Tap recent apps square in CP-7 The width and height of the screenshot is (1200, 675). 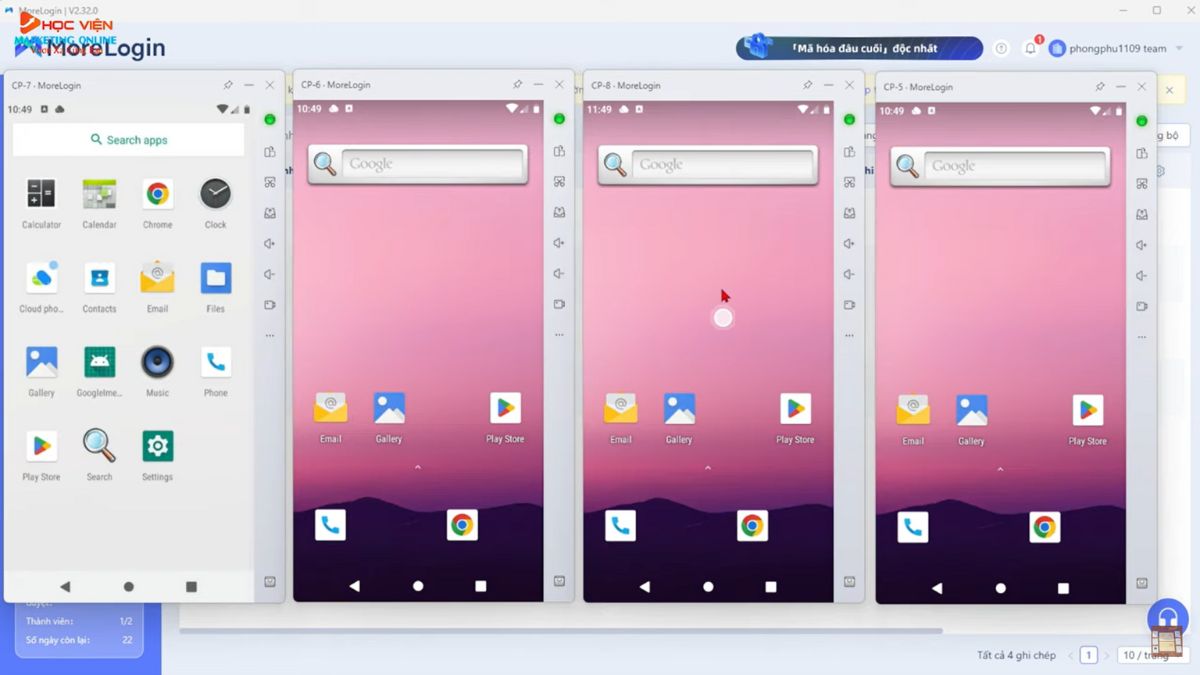191,587
